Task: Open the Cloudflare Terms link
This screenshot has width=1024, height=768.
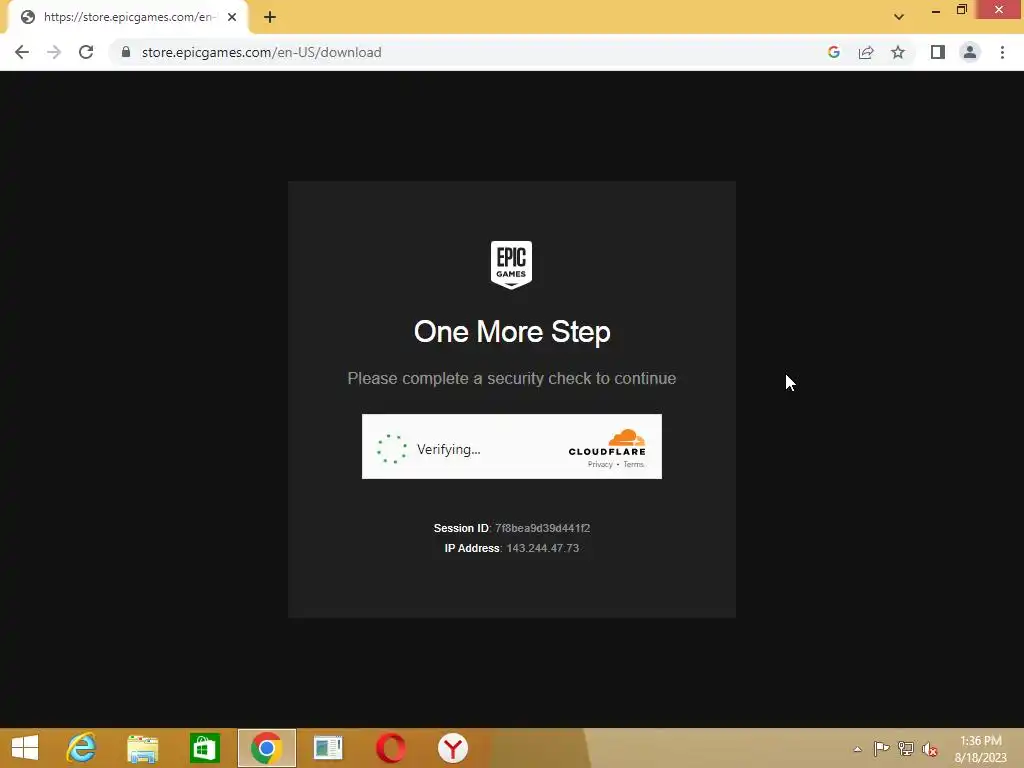Action: coord(633,464)
